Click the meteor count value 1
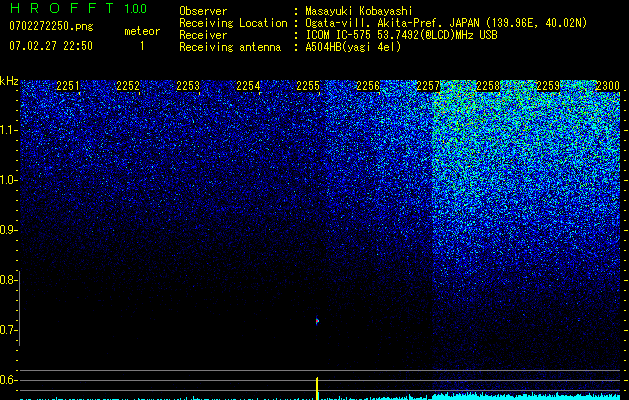629x400 pixels. 142,46
